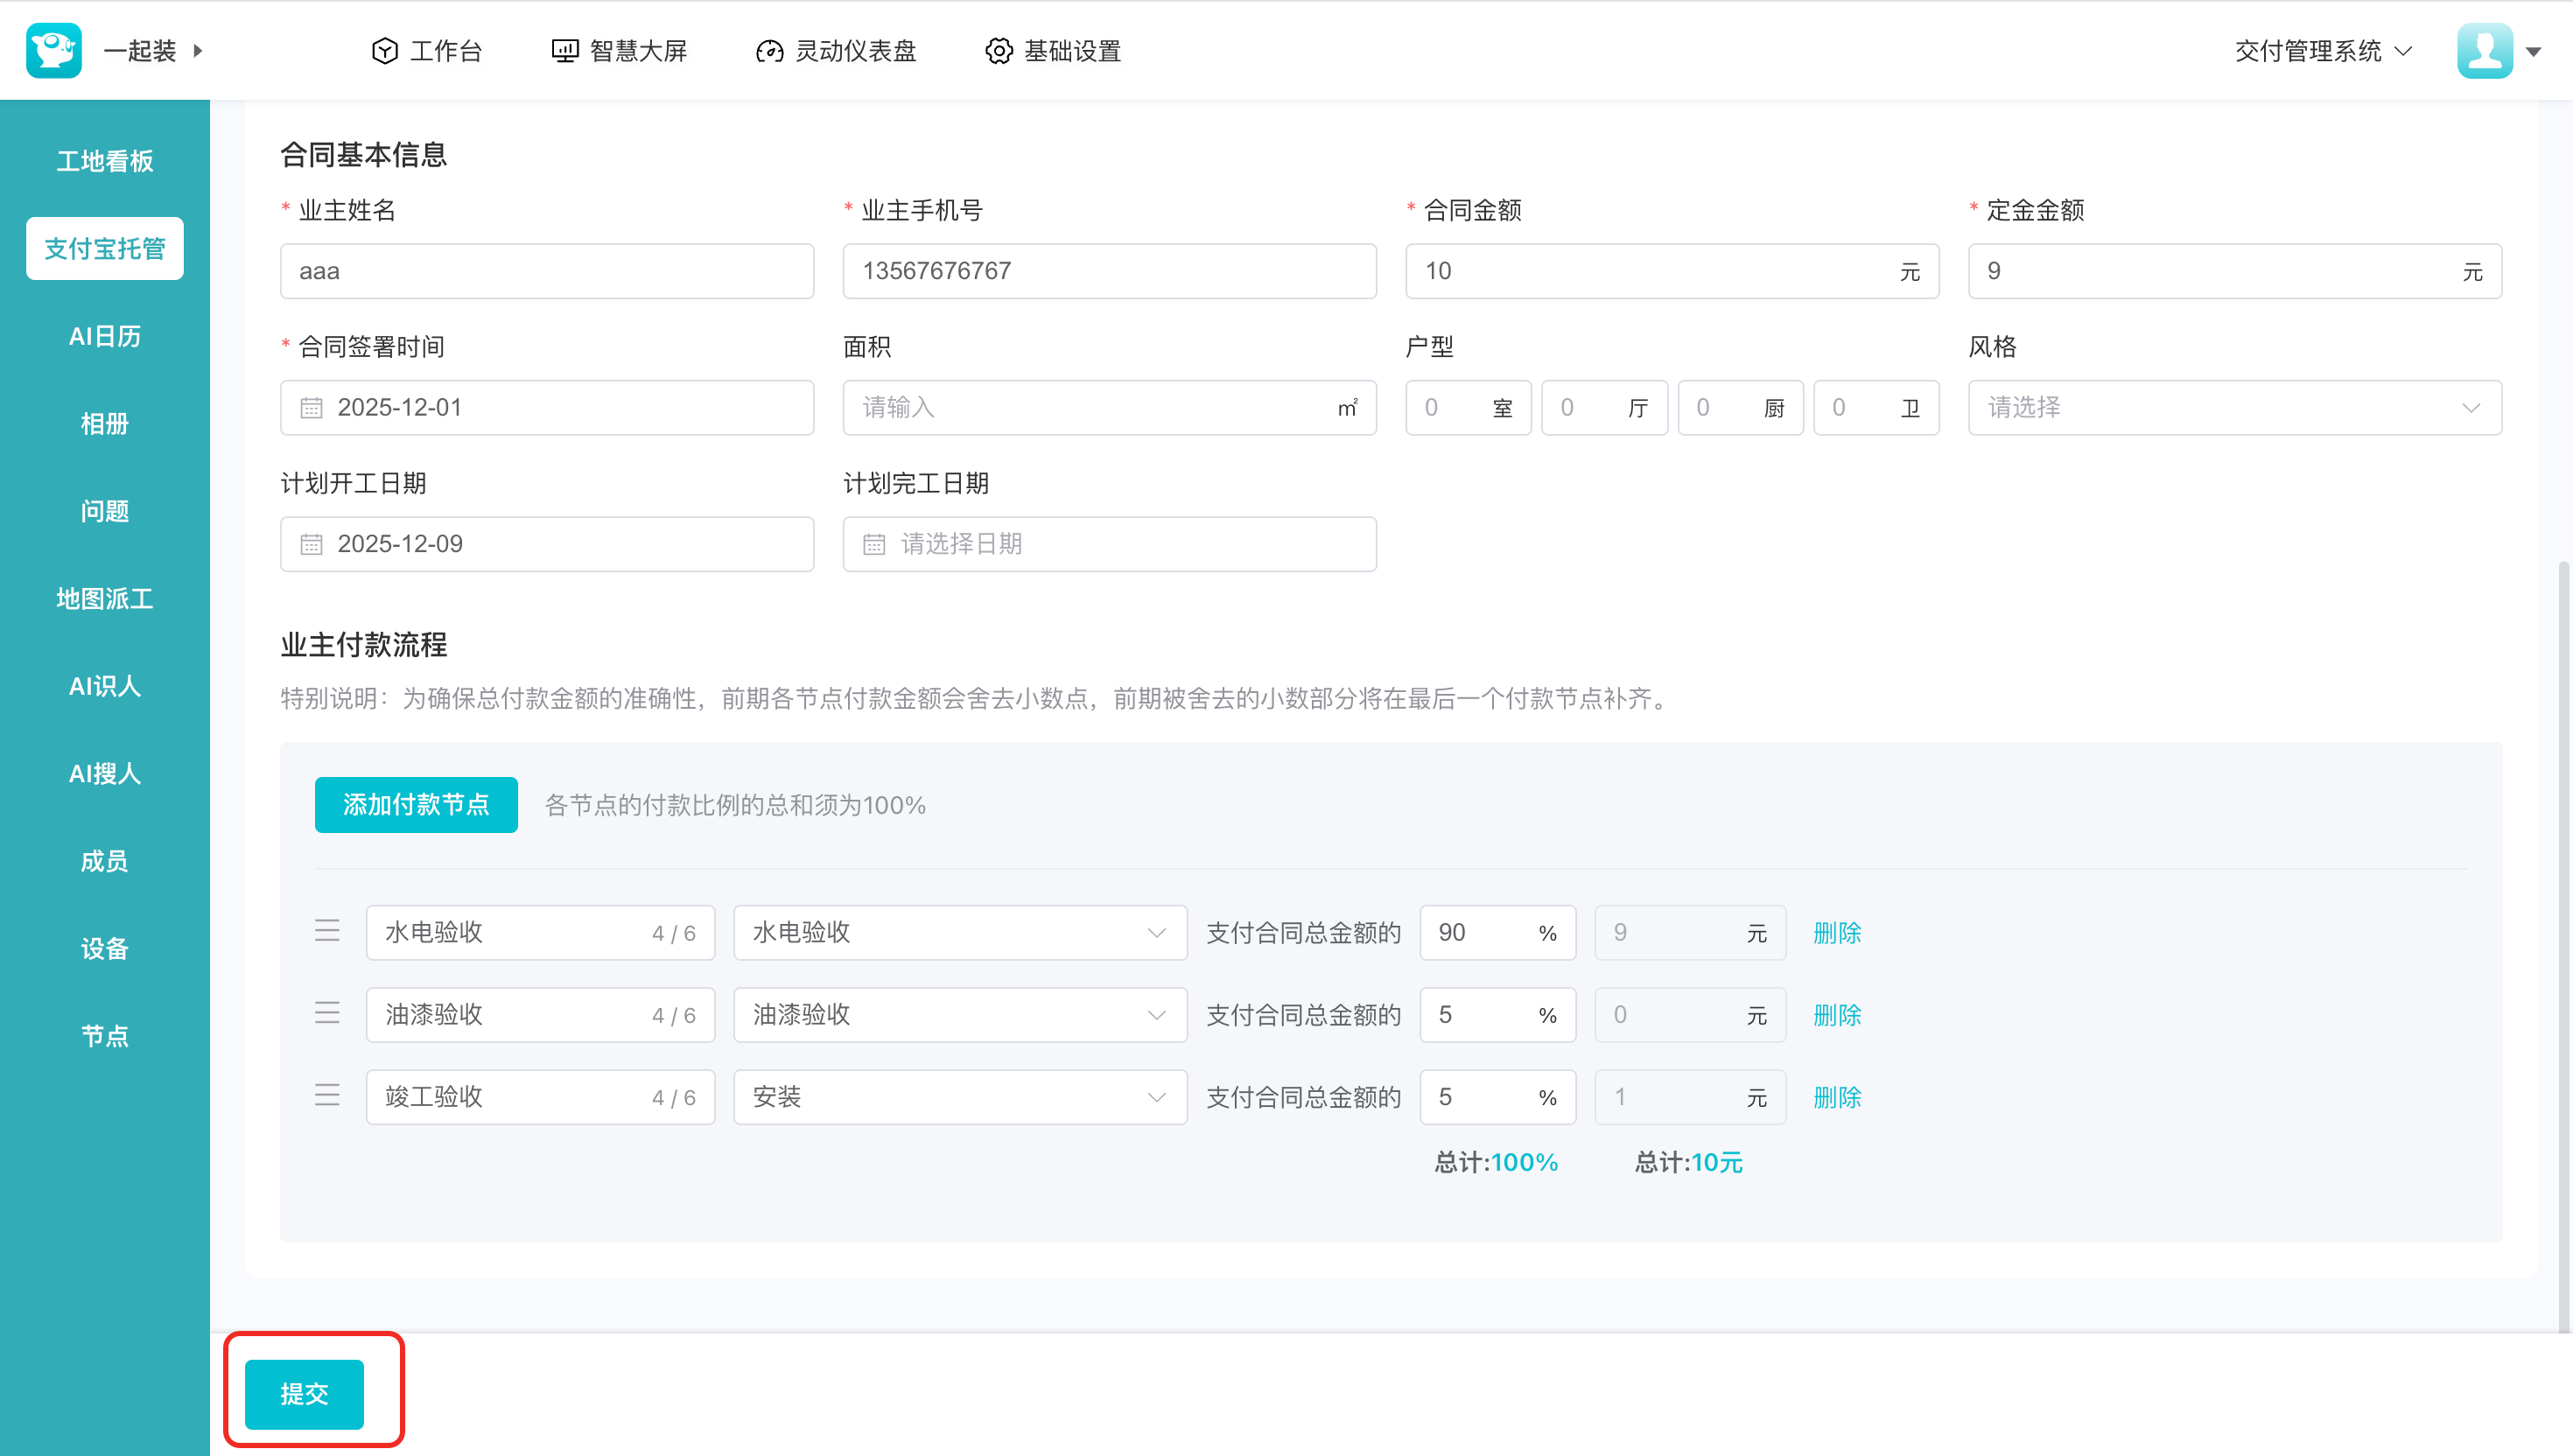Delete the 油漆验收 payment node
2573x1456 pixels.
click(x=1836, y=1015)
